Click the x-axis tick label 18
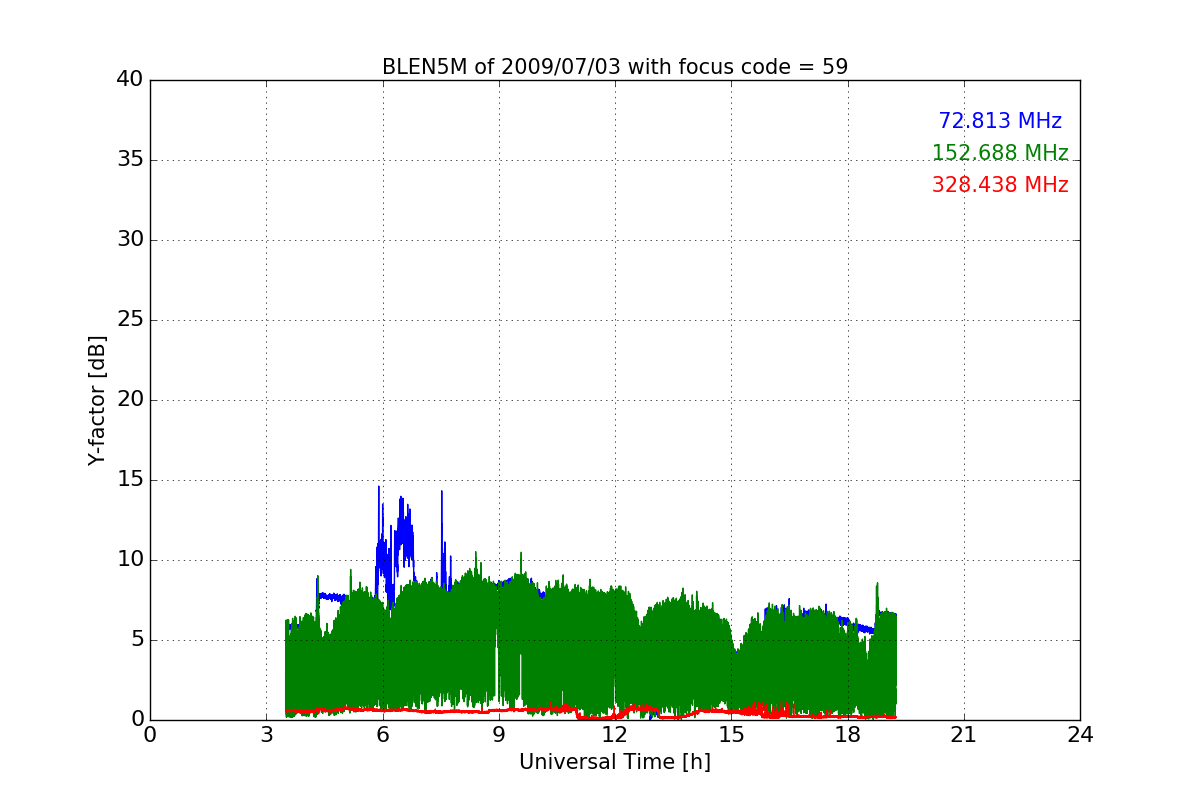 point(848,734)
